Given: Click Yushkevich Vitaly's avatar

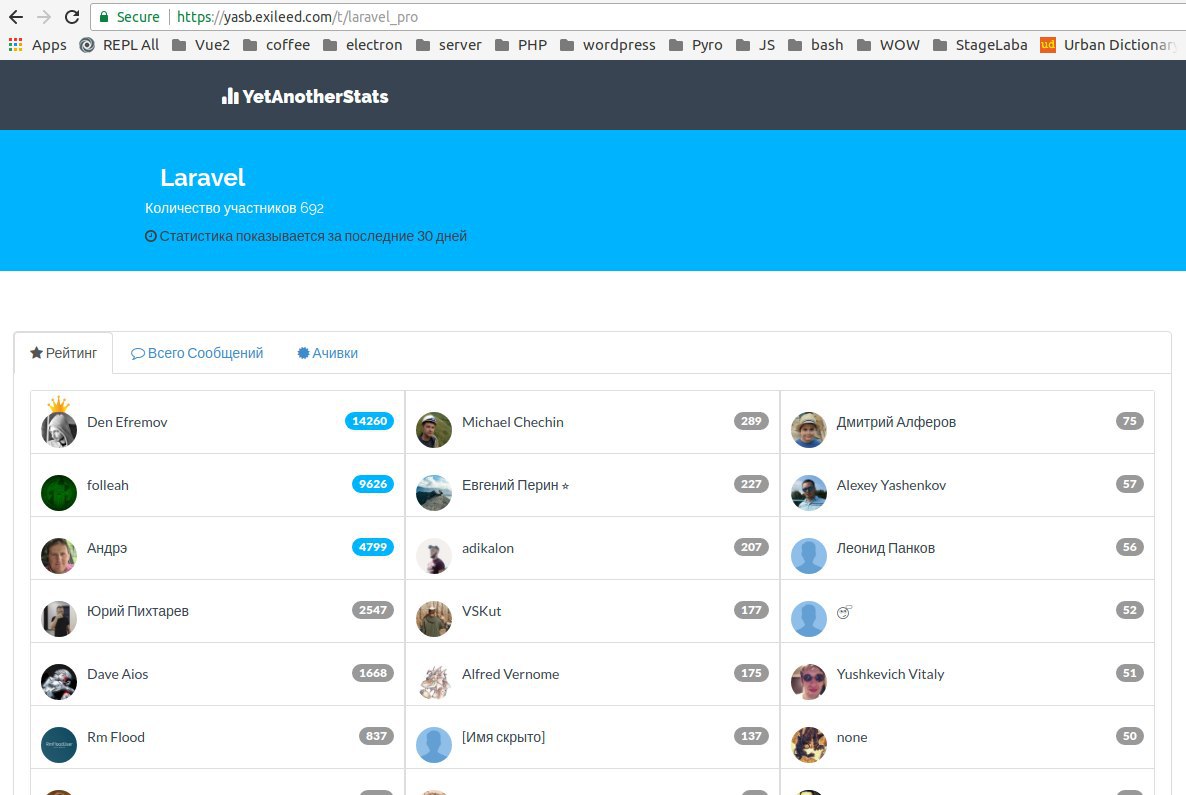Looking at the screenshot, I should 809,682.
